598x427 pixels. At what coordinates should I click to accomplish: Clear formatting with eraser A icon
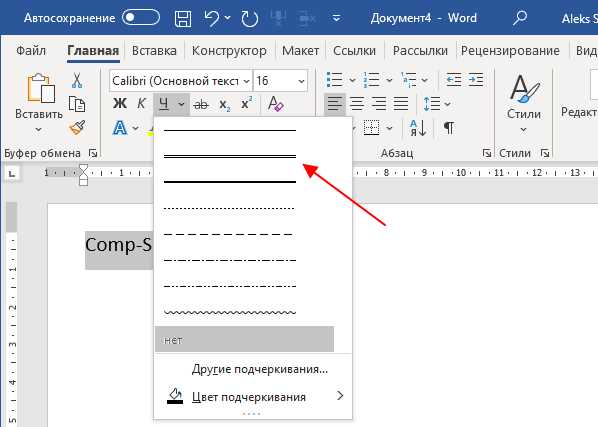[x=275, y=103]
